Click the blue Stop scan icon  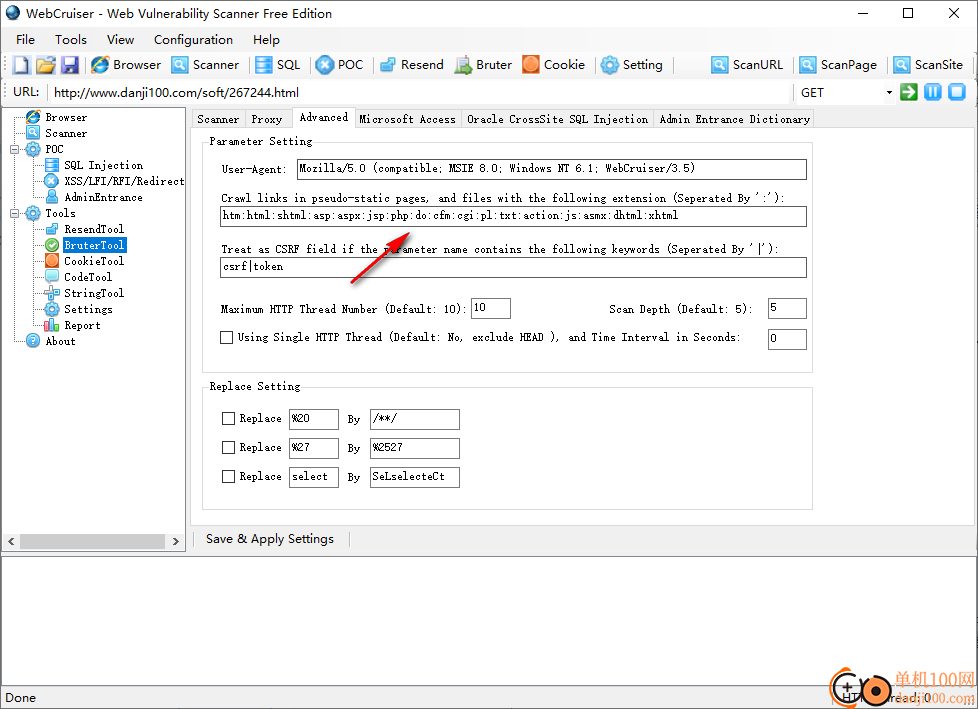pyautogui.click(x=957, y=92)
